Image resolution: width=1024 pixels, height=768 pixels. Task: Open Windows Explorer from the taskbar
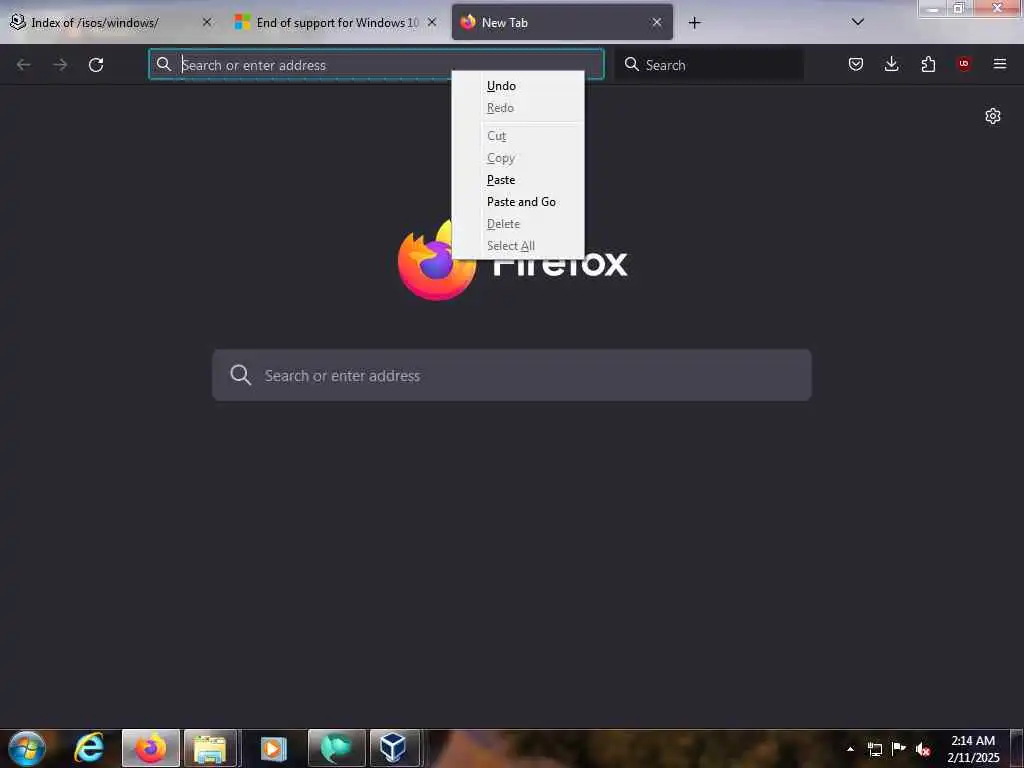(x=210, y=748)
